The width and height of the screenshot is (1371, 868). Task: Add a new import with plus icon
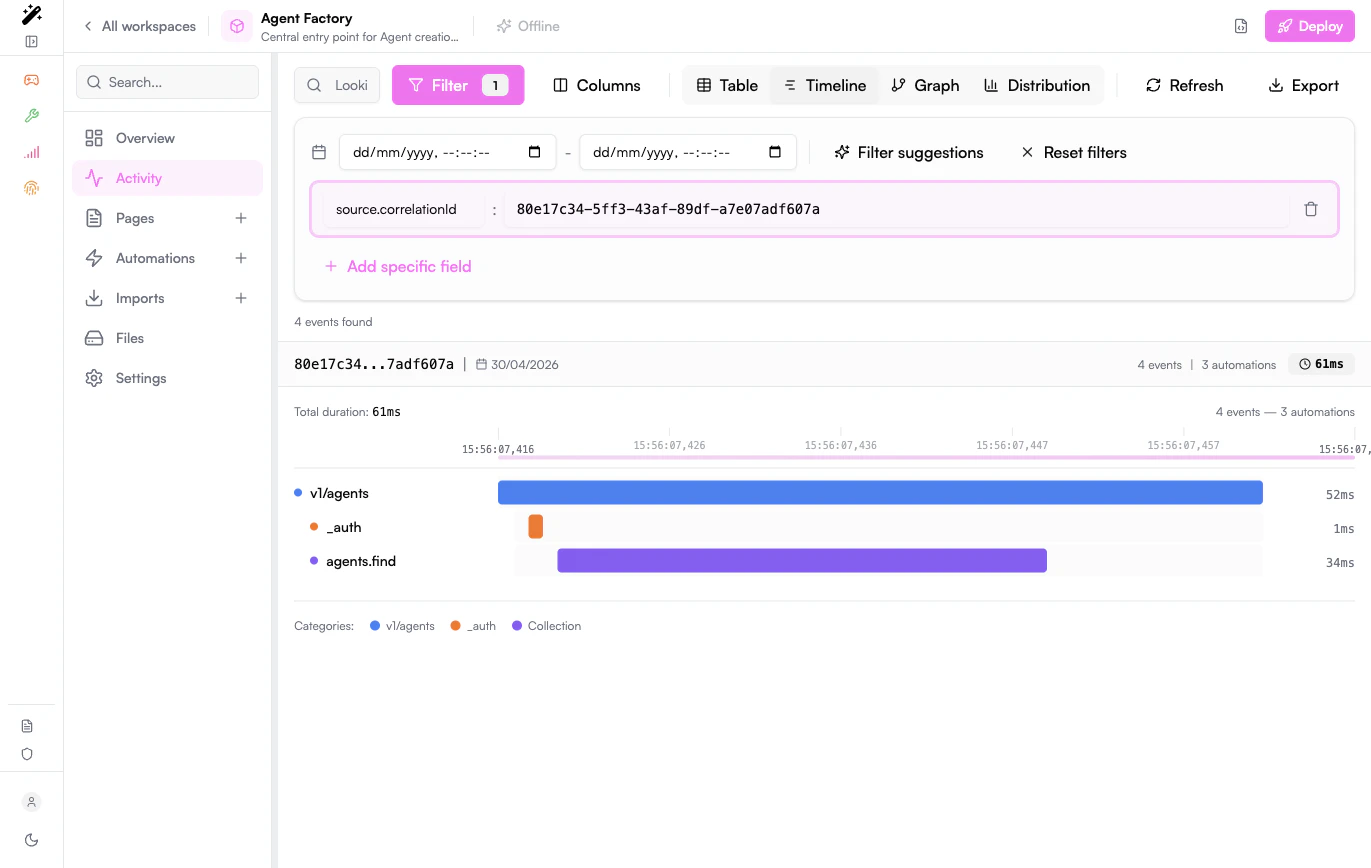(241, 298)
